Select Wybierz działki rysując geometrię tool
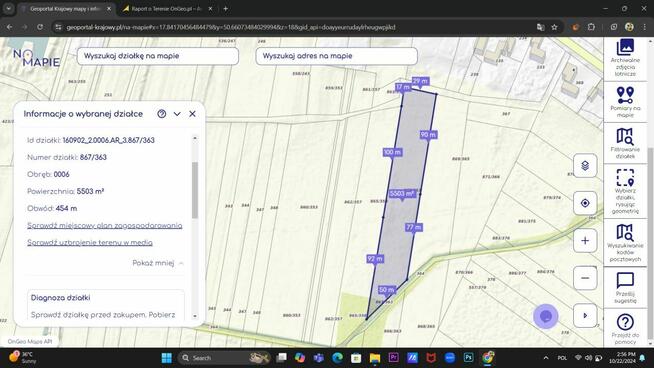654x368 pixels. pos(625,191)
